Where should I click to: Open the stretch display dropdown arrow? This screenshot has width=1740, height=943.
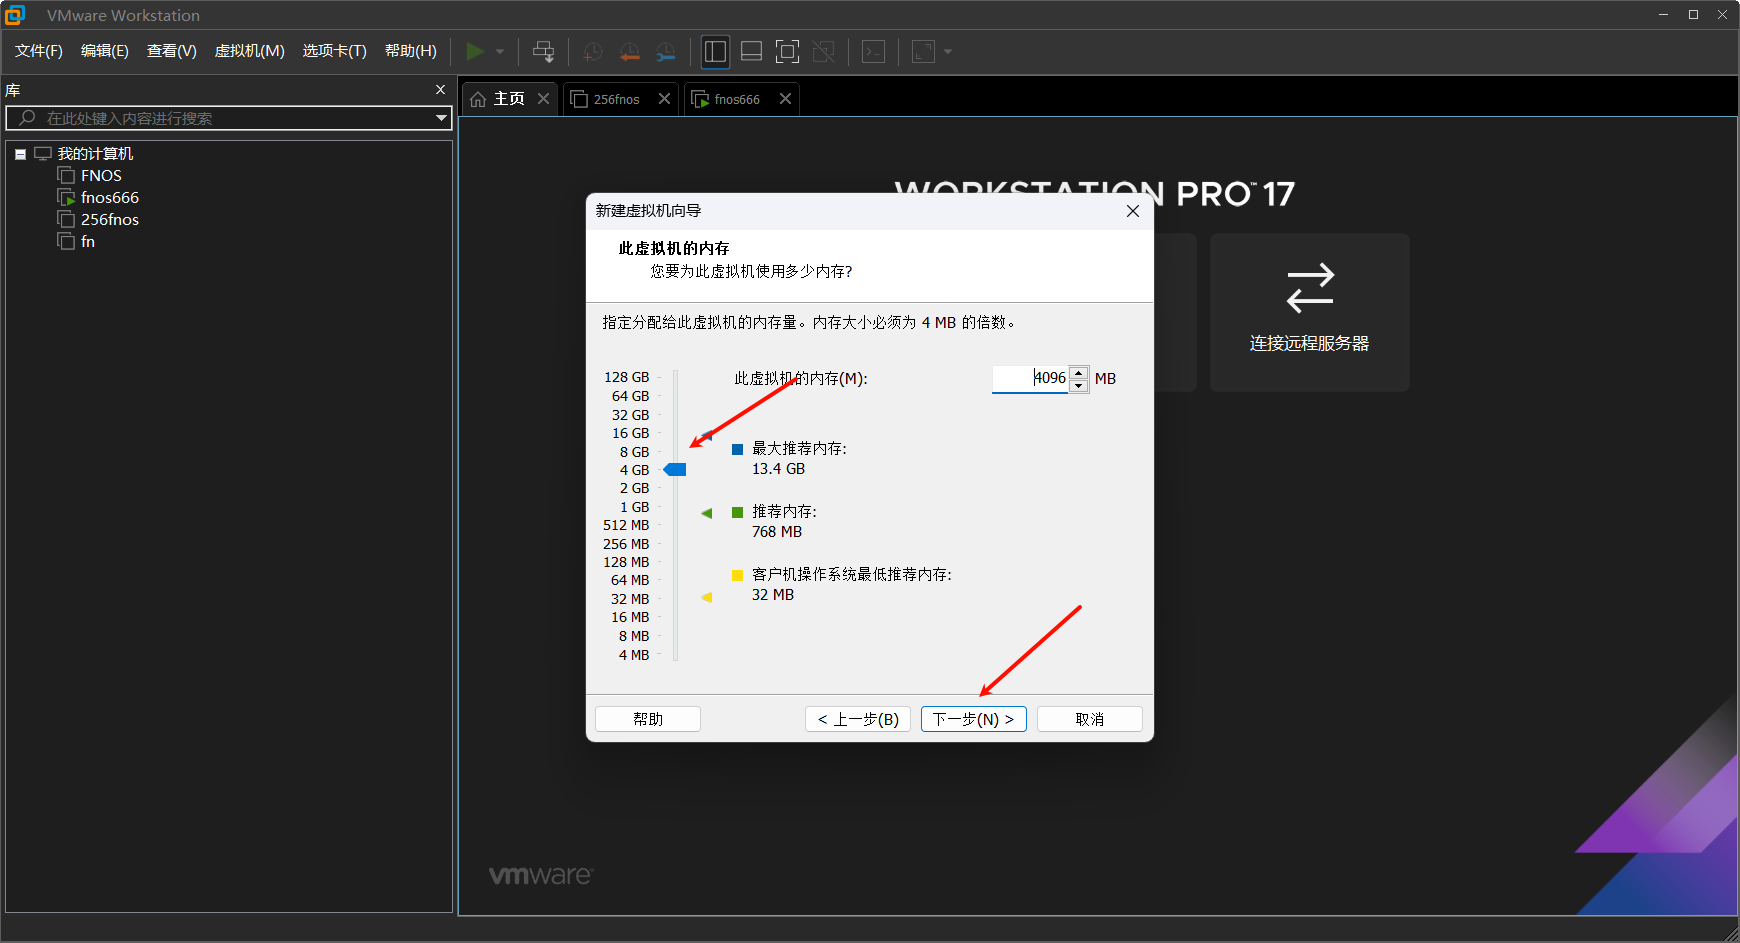[x=948, y=51]
